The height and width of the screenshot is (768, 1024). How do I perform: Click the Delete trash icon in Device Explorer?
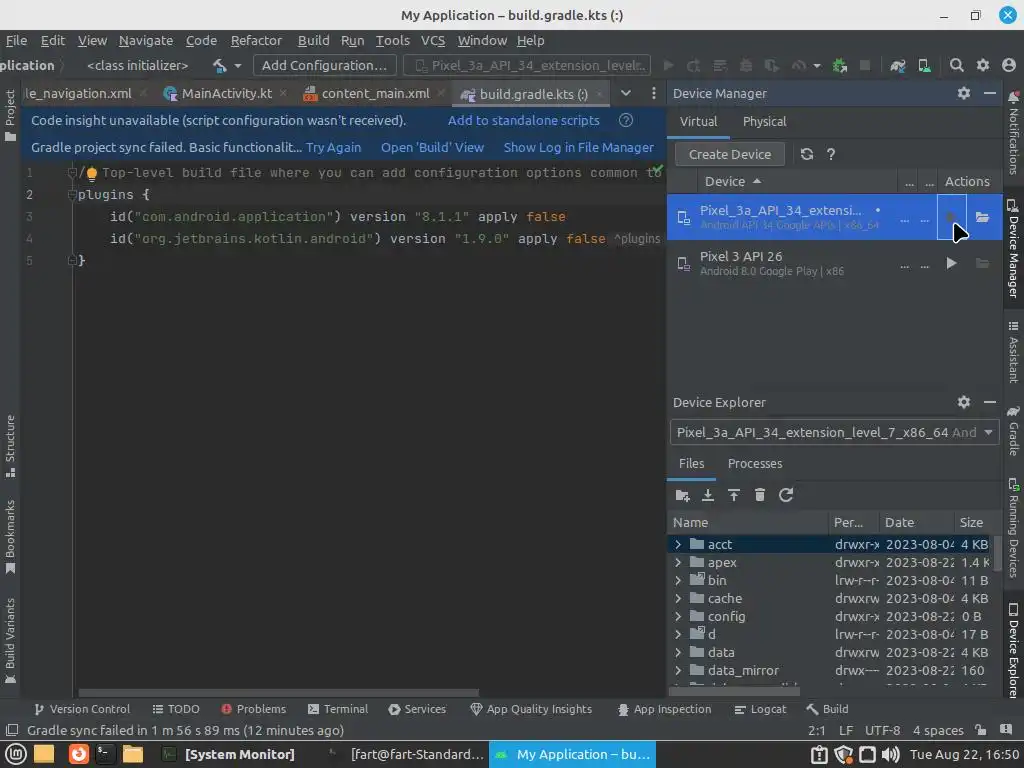coord(760,495)
